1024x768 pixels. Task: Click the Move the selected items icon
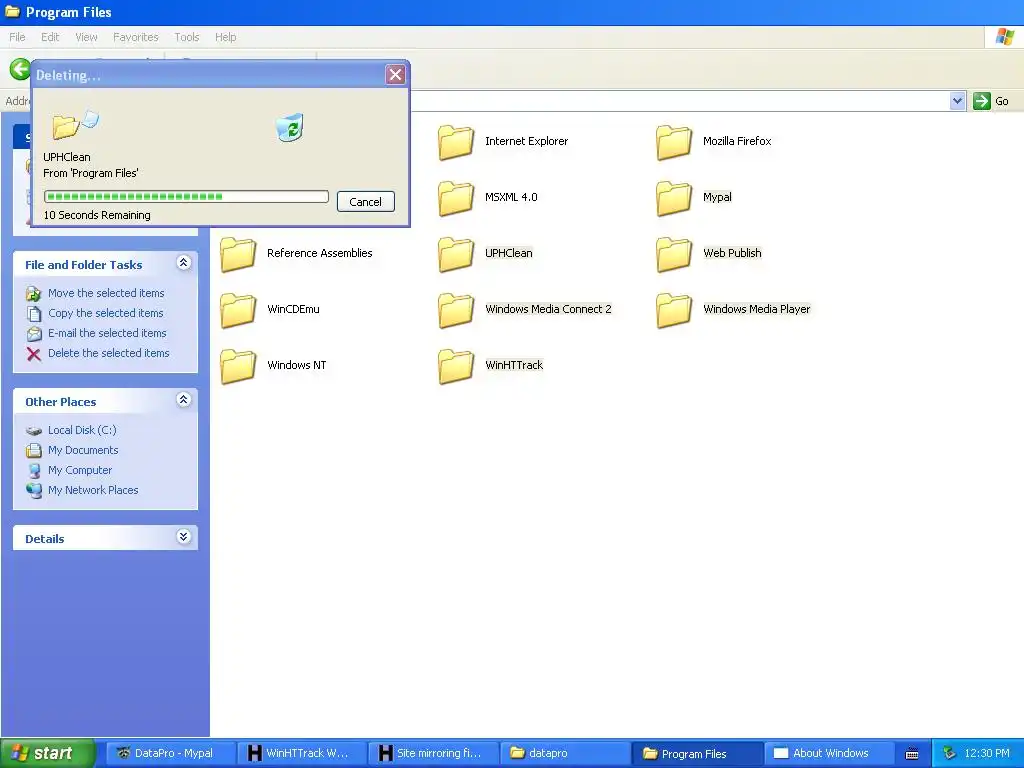(x=34, y=294)
